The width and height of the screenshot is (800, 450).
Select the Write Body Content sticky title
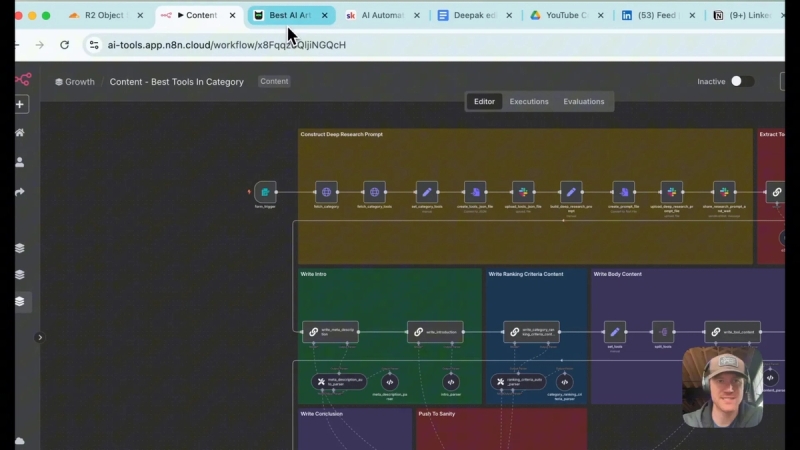[x=617, y=274]
